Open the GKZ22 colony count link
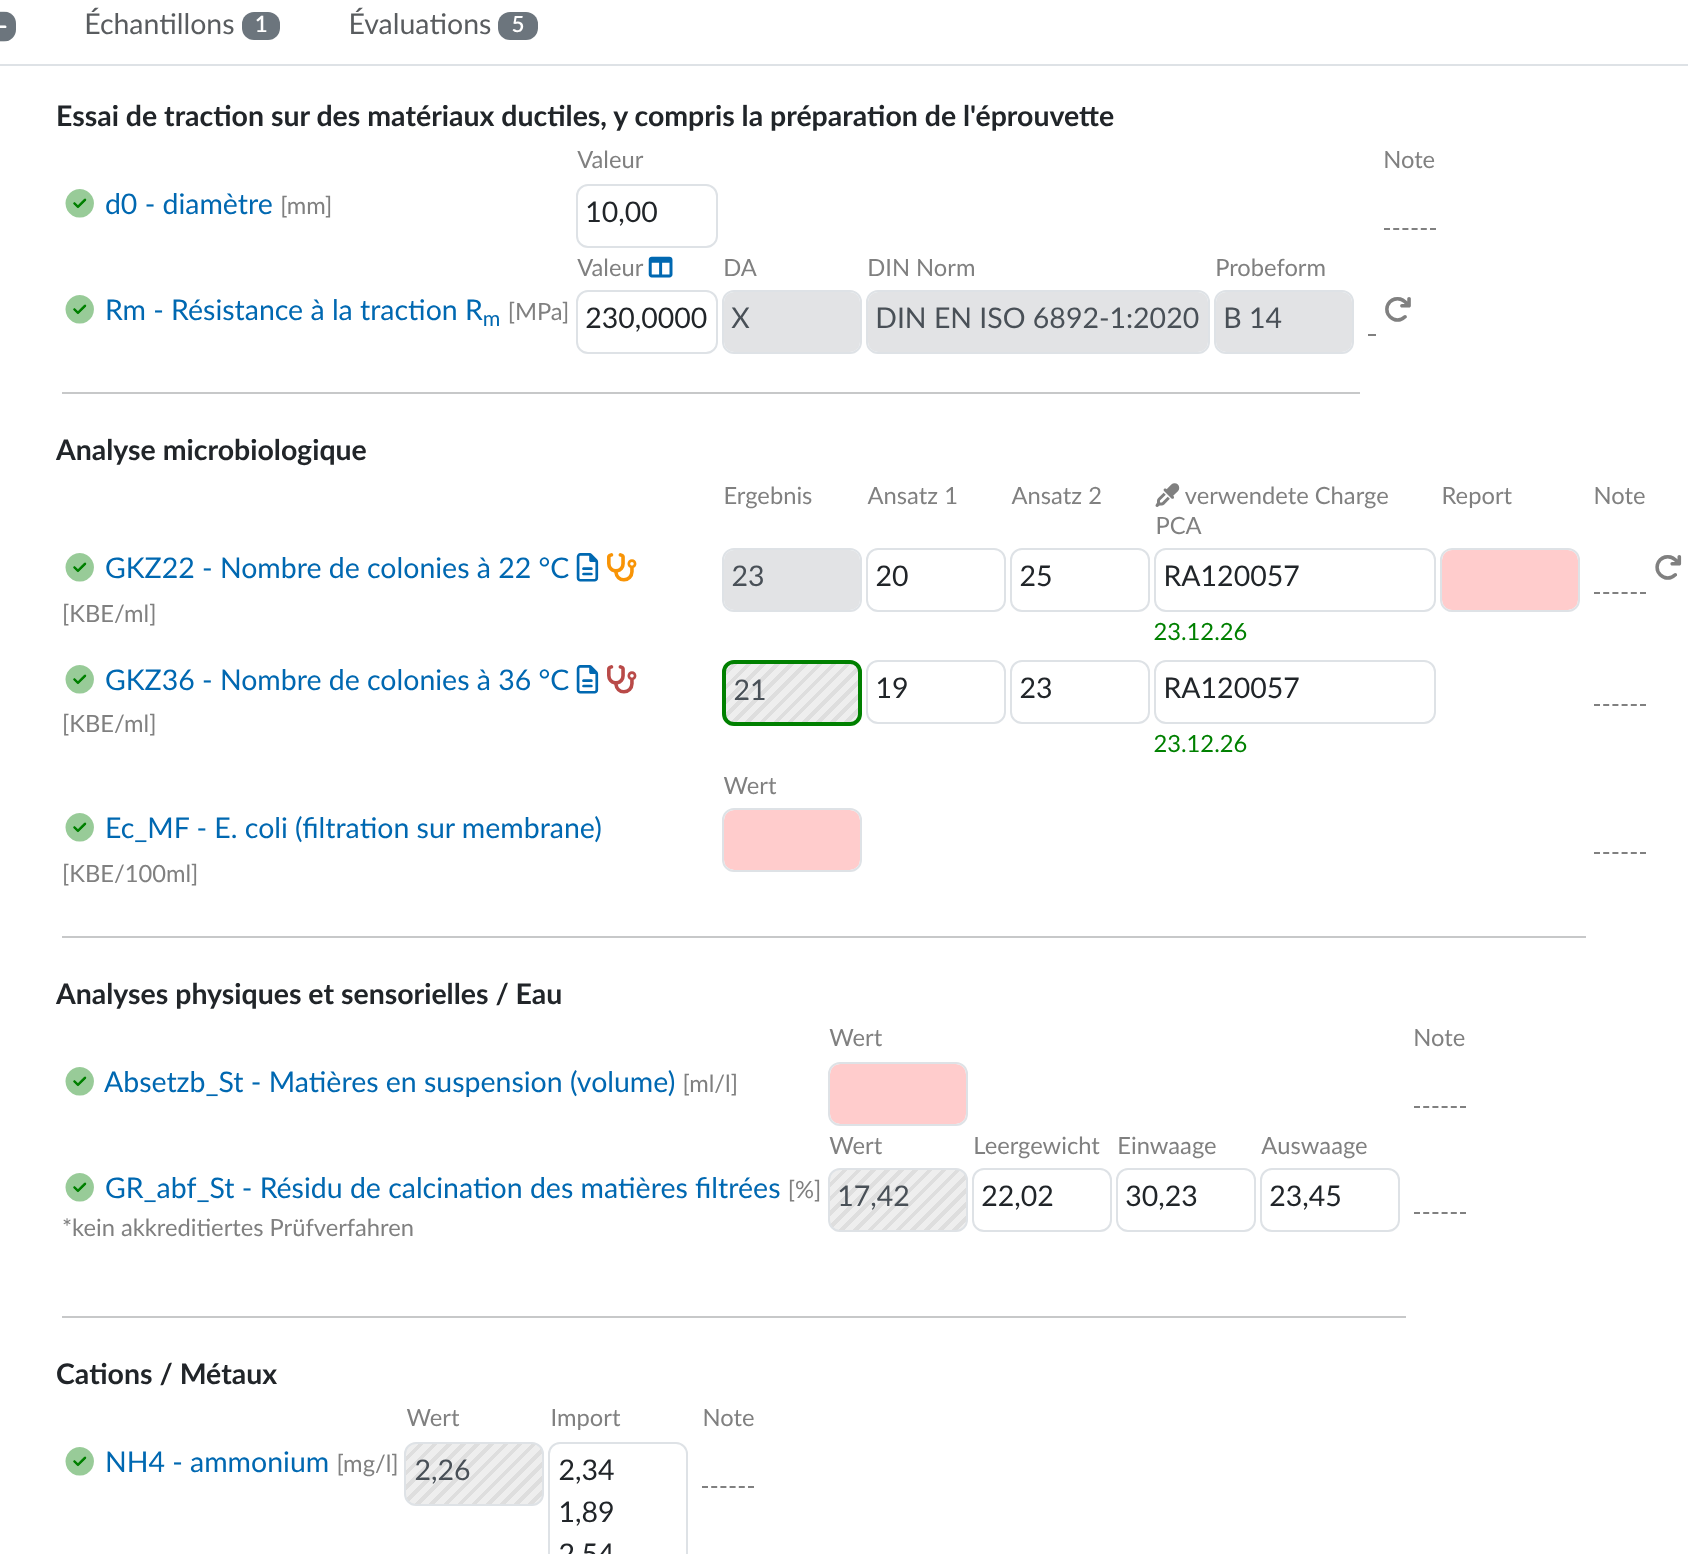 (337, 568)
